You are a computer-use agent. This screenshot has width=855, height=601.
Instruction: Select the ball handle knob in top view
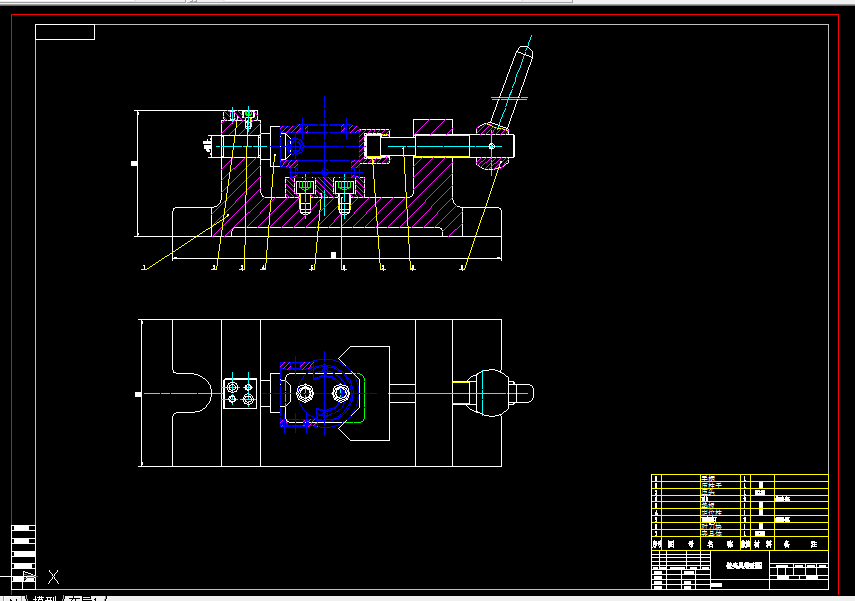click(493, 393)
